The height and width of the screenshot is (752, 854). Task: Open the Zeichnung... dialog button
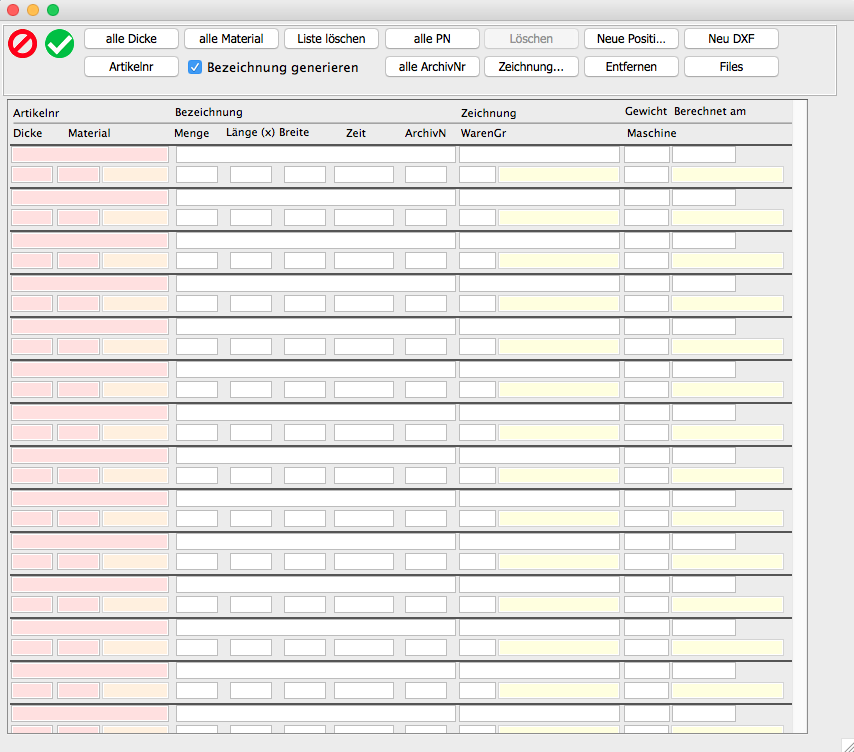point(531,67)
